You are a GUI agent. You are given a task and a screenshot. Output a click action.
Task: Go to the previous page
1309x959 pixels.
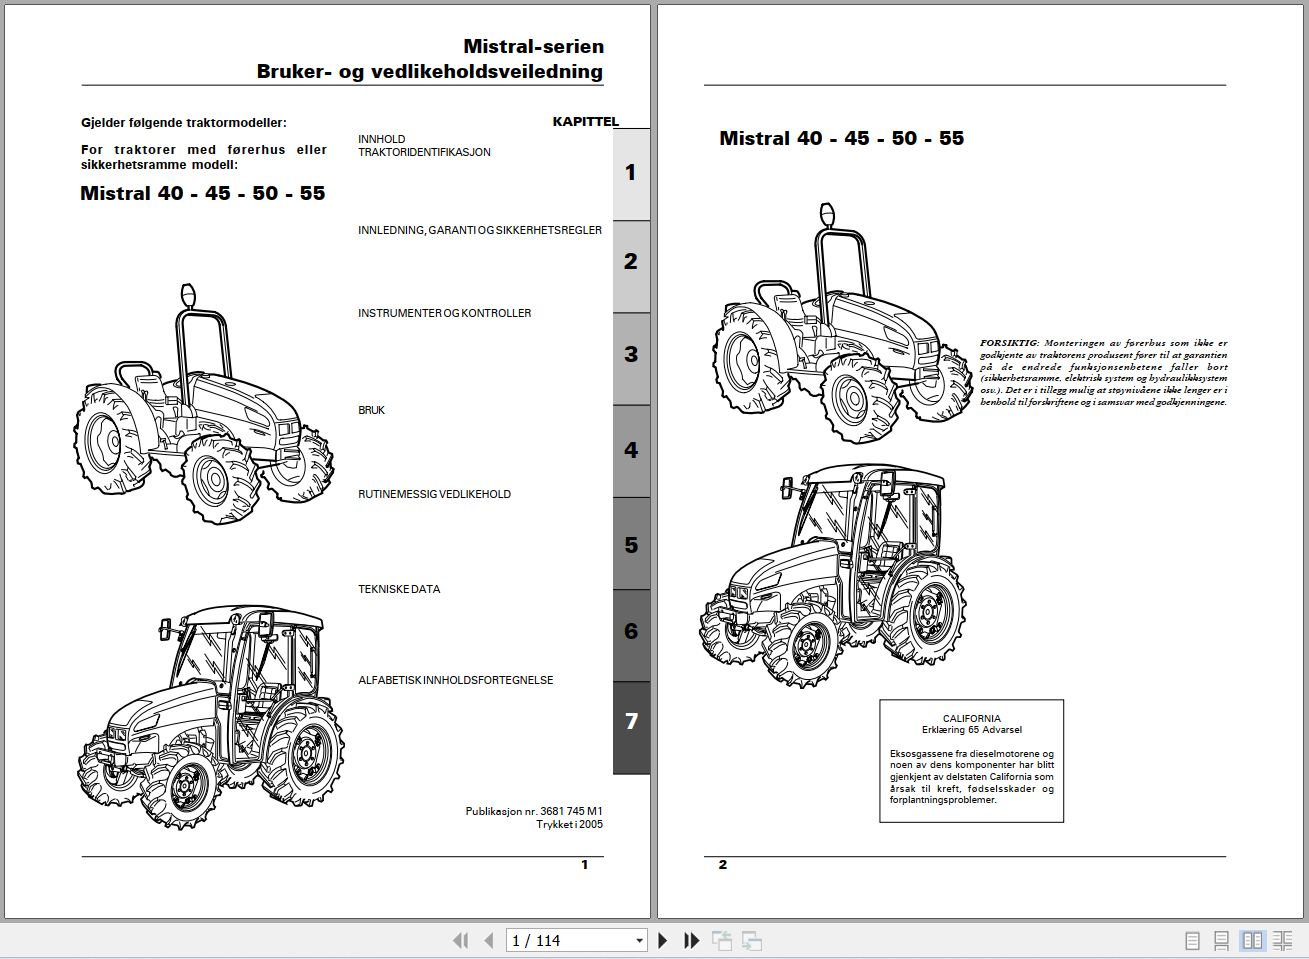click(489, 940)
